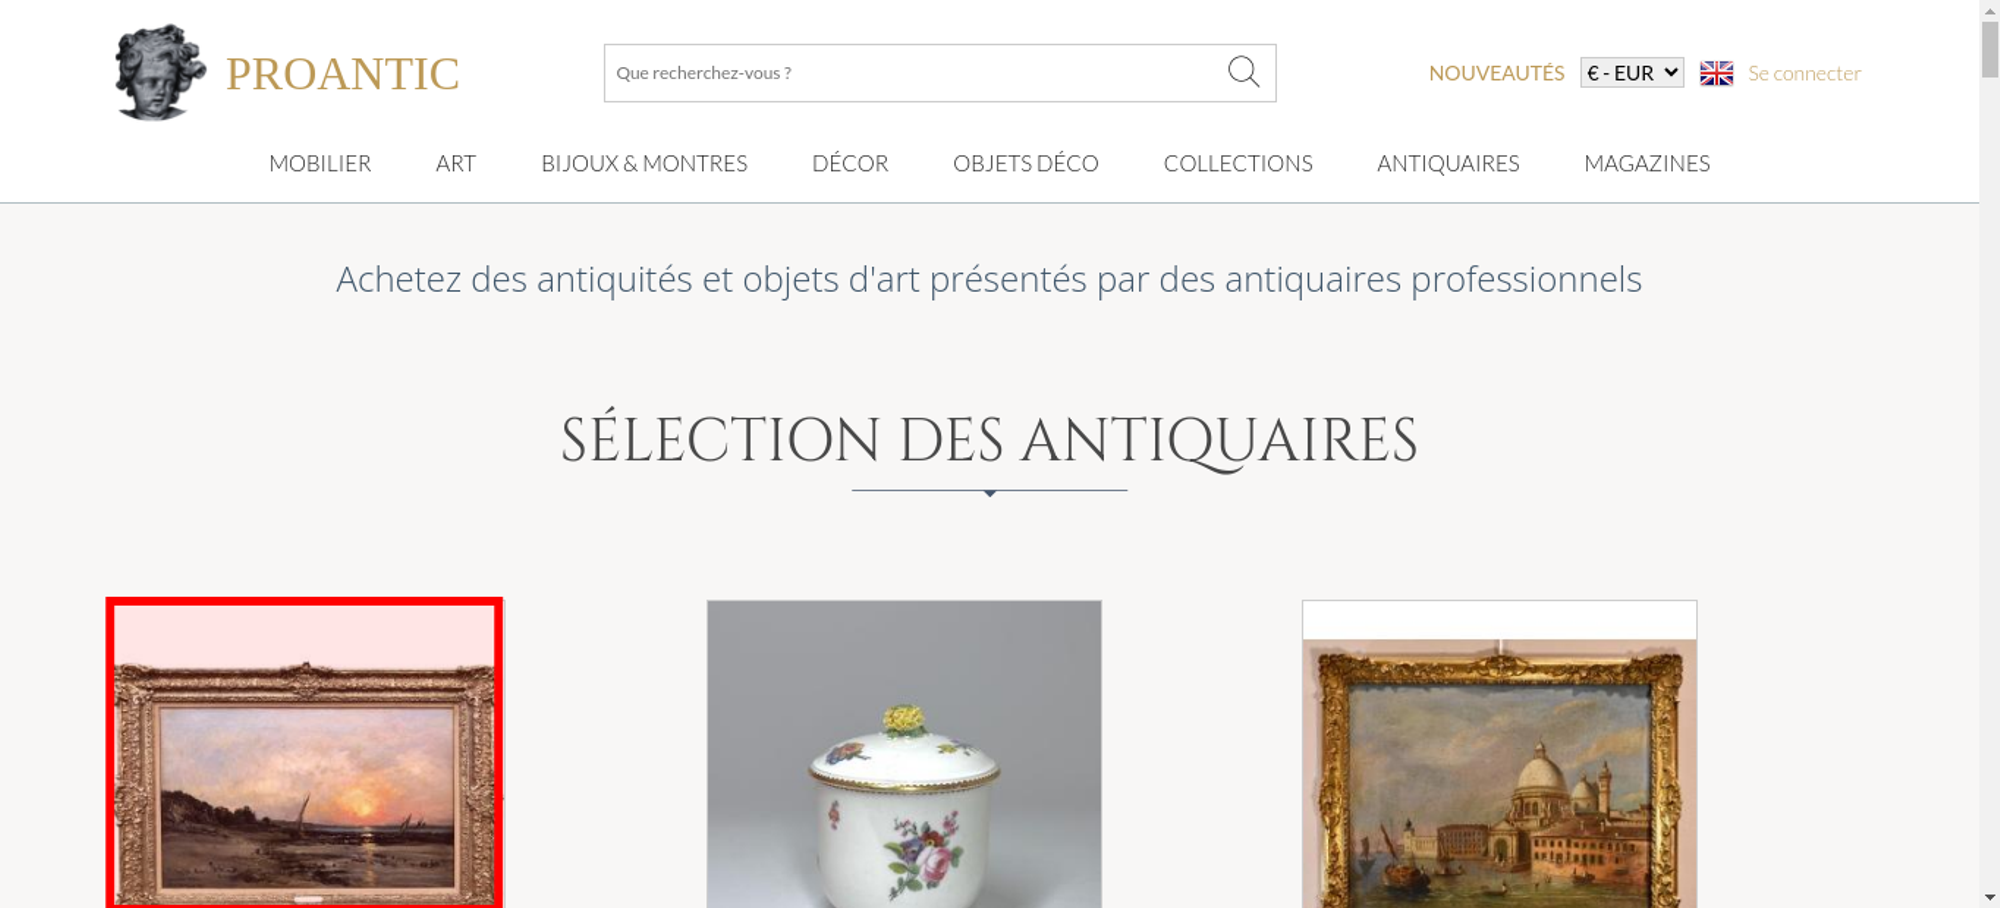Image resolution: width=2000 pixels, height=908 pixels.
Task: Open the Décor menu
Action: (850, 163)
